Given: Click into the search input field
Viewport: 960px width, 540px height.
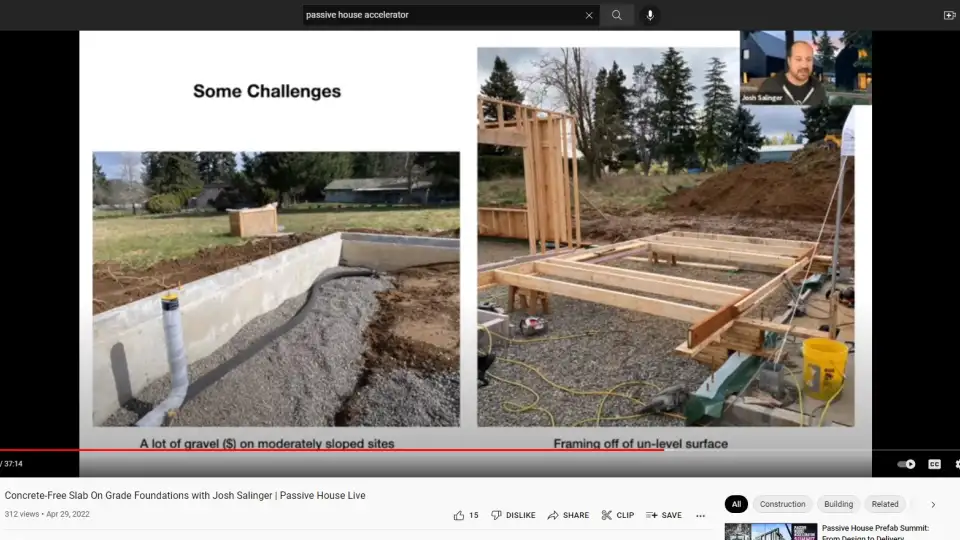Looking at the screenshot, I should click(x=440, y=15).
